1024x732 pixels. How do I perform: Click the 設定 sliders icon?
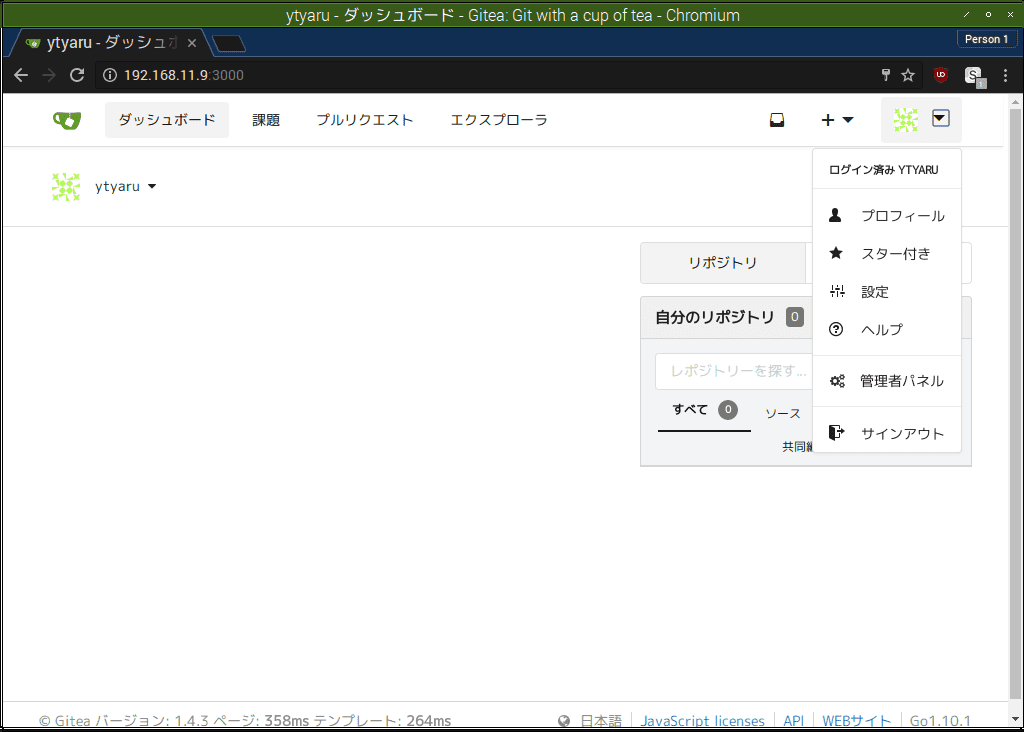(835, 291)
